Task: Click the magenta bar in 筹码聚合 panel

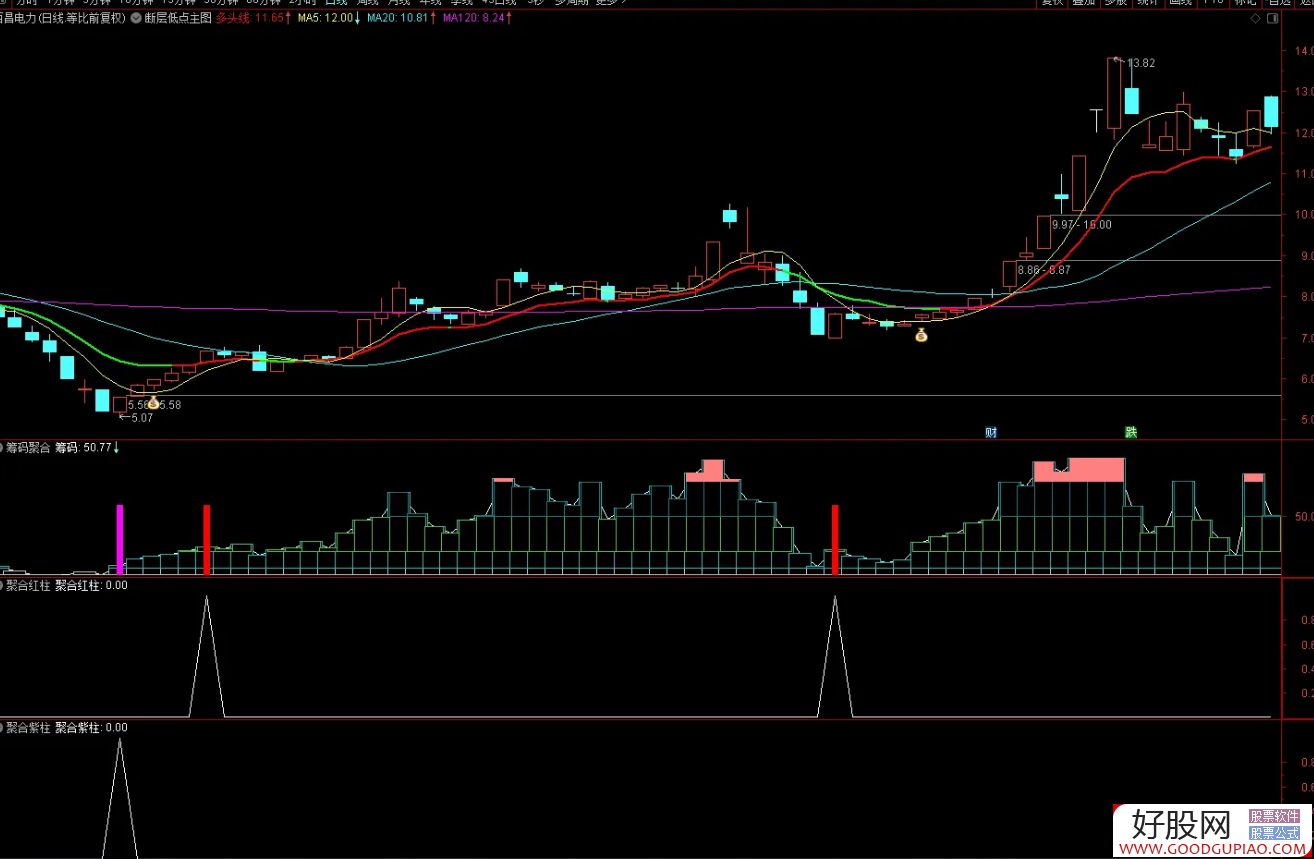Action: point(120,539)
